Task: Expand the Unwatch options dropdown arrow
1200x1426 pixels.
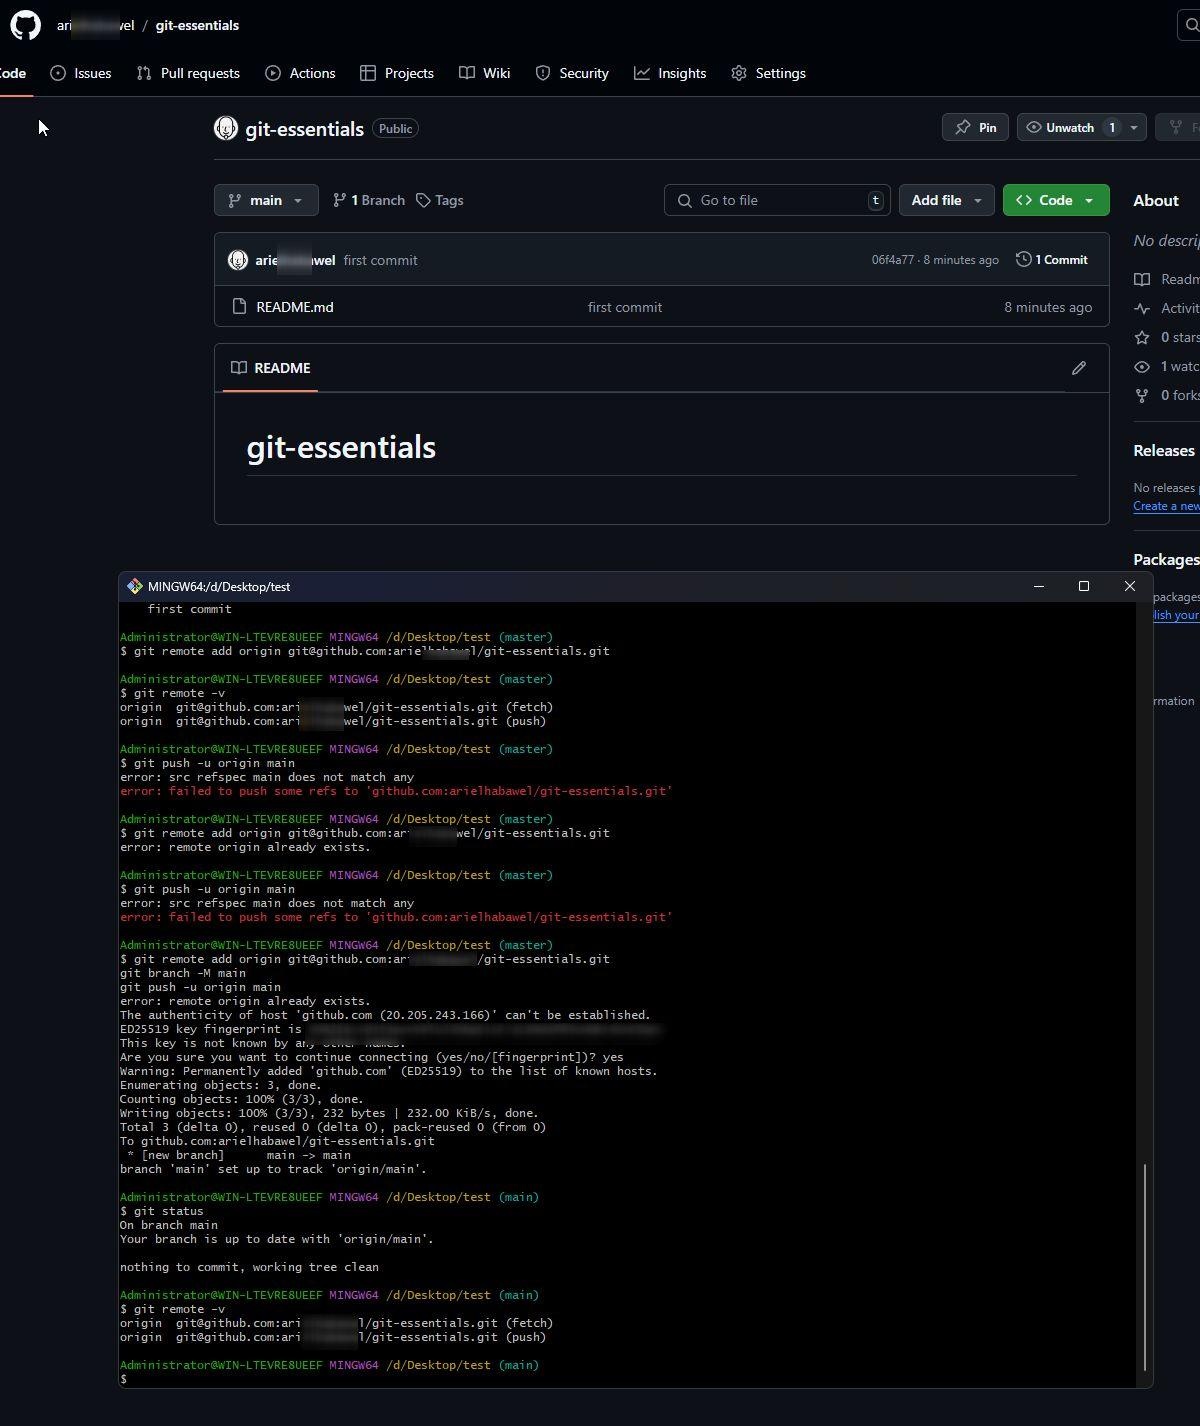Action: click(x=1133, y=127)
